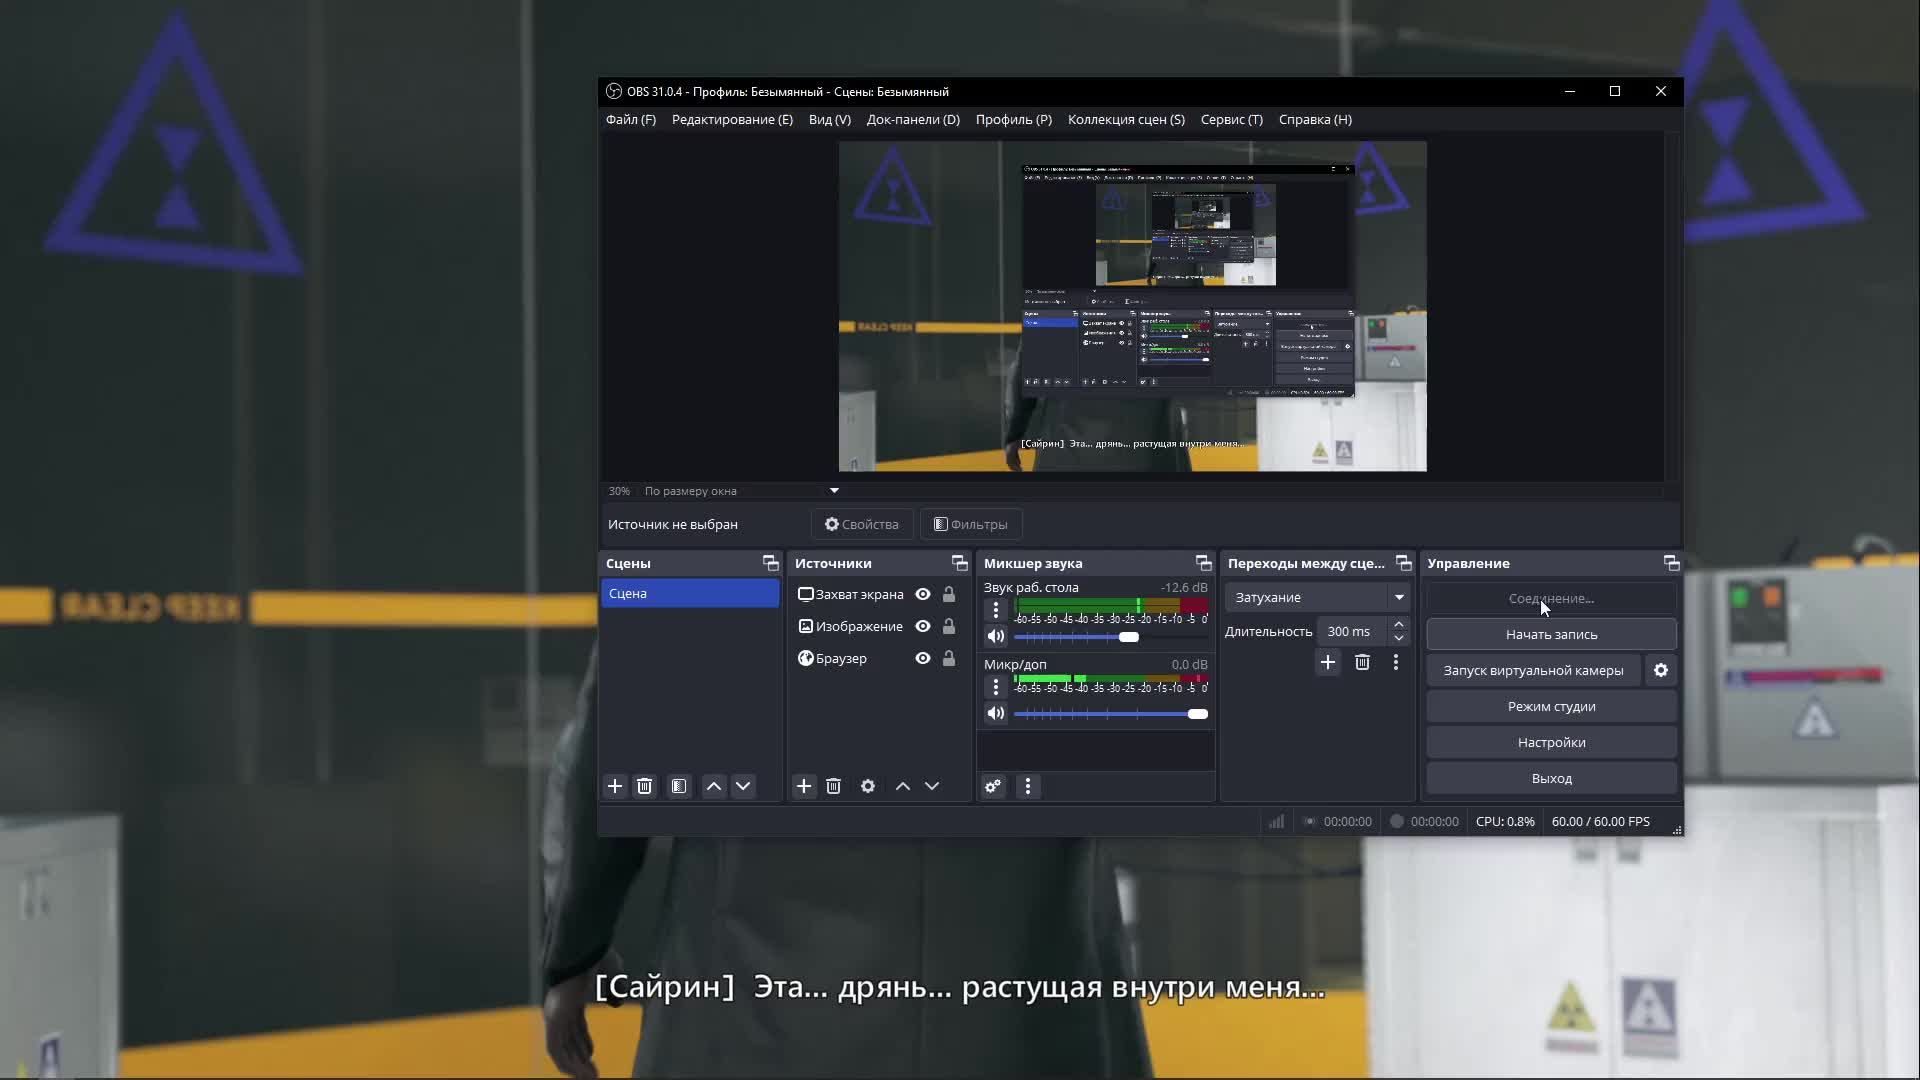
Task: Open virtual camera settings gear
Action: [1661, 671]
